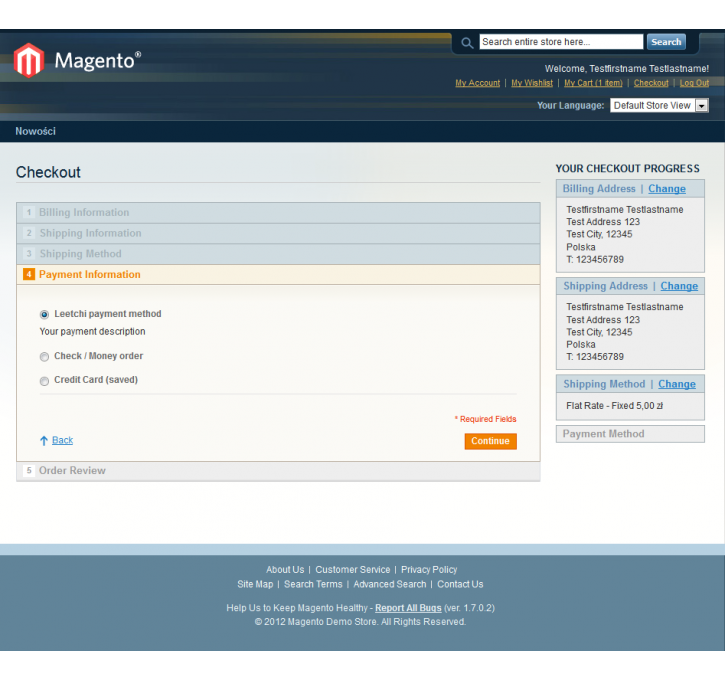
Task: Expand the Billing Information step
Action: (278, 213)
